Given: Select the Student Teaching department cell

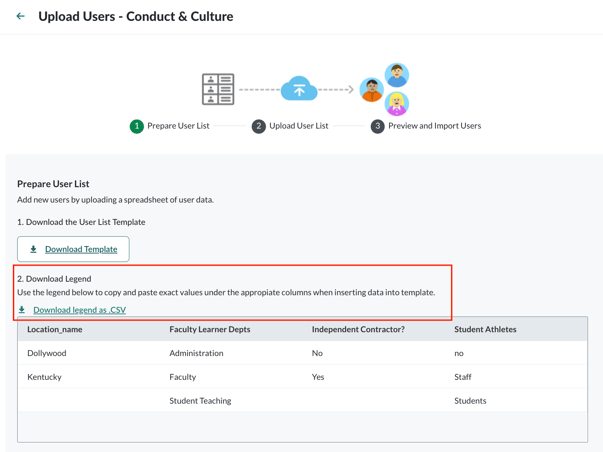Looking at the screenshot, I should click(x=200, y=401).
